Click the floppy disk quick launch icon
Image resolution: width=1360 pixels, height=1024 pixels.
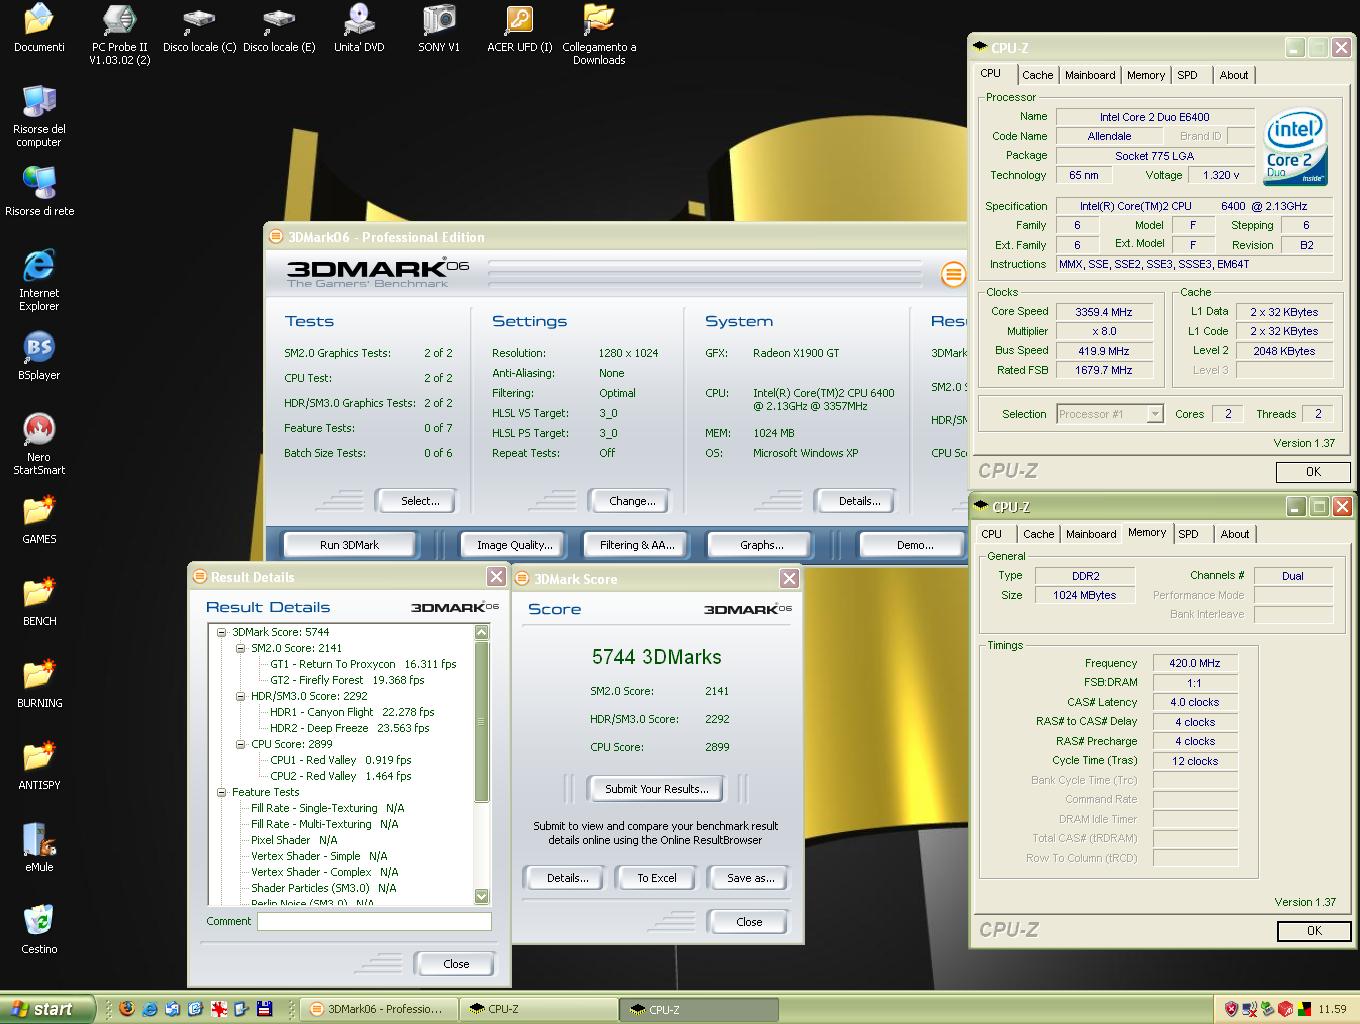point(264,1009)
